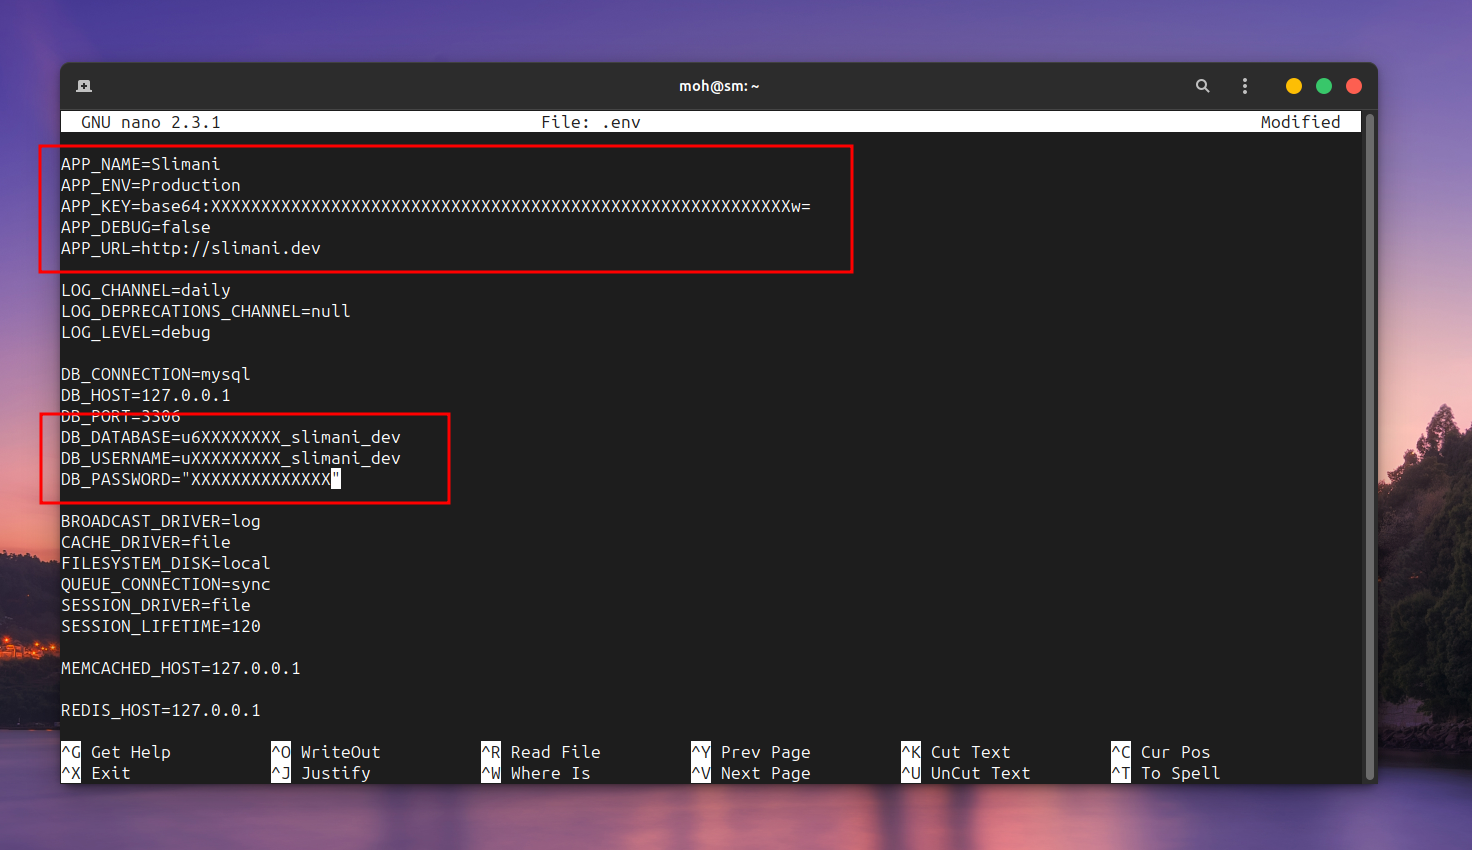
Task: Click the new tab icon in terminal titlebar
Action: [84, 86]
